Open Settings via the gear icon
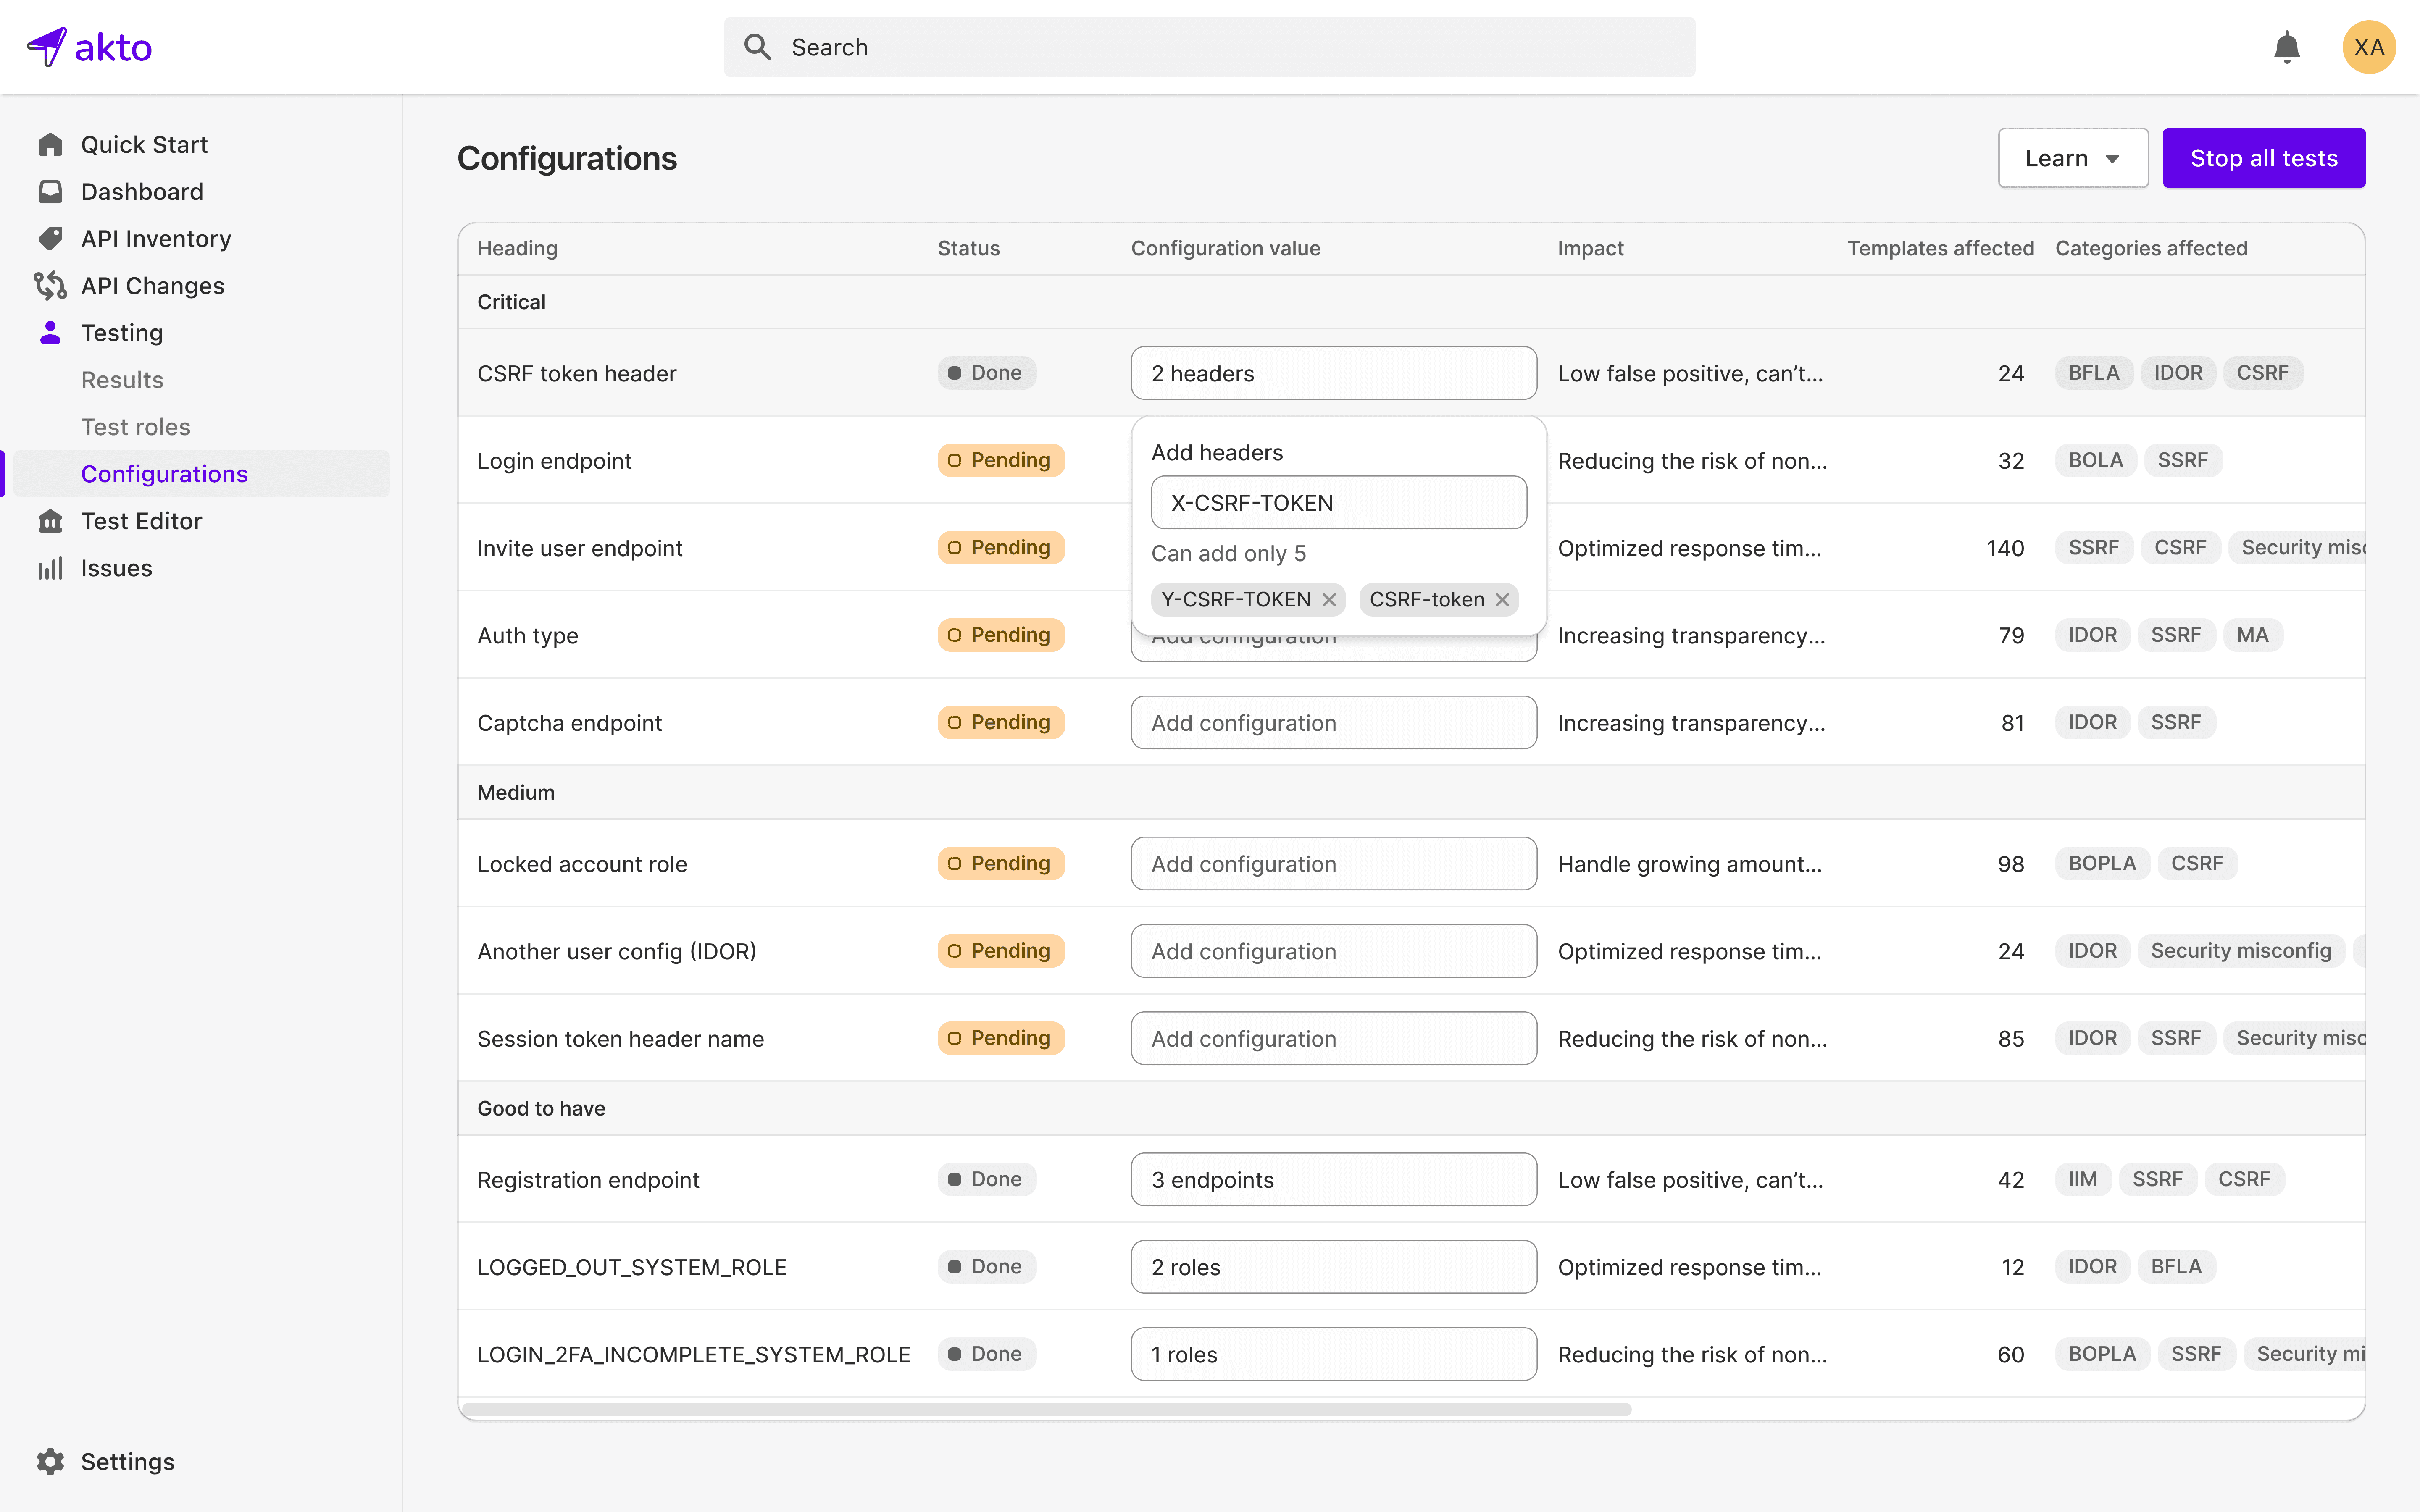Screen dimensions: 2420x1512 coord(50,1461)
